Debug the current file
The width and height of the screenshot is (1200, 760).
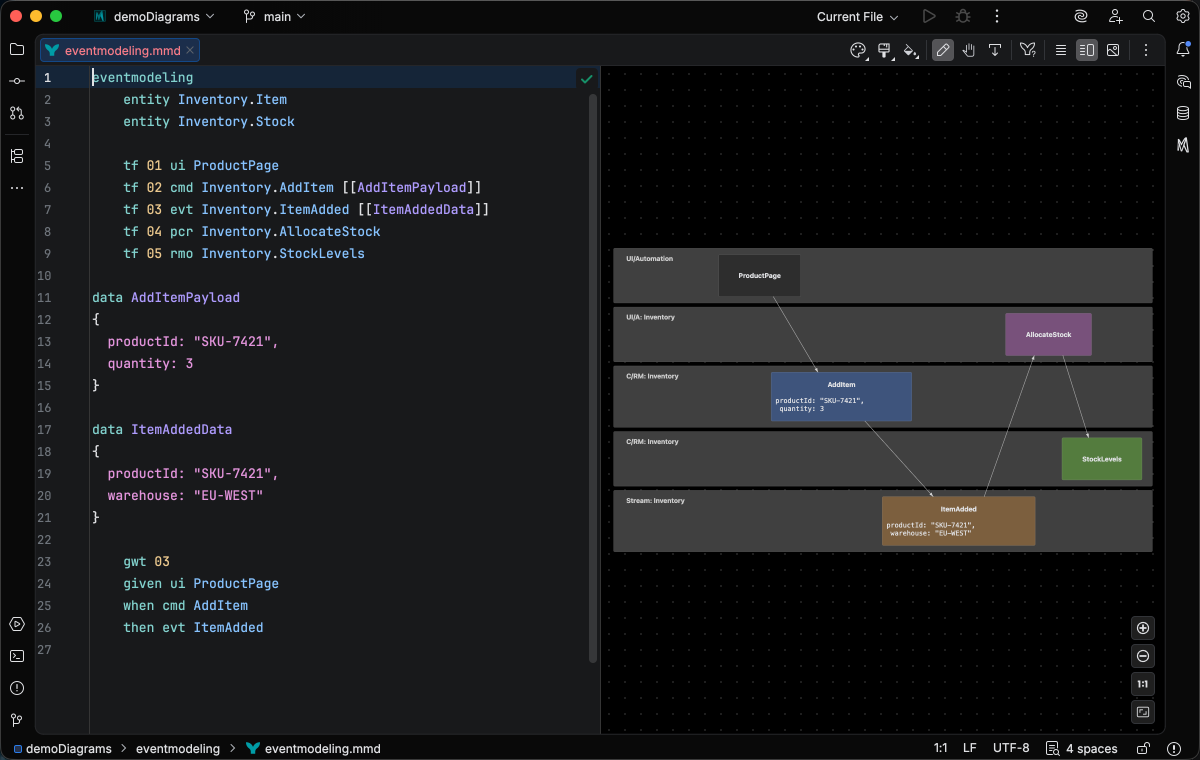point(963,16)
